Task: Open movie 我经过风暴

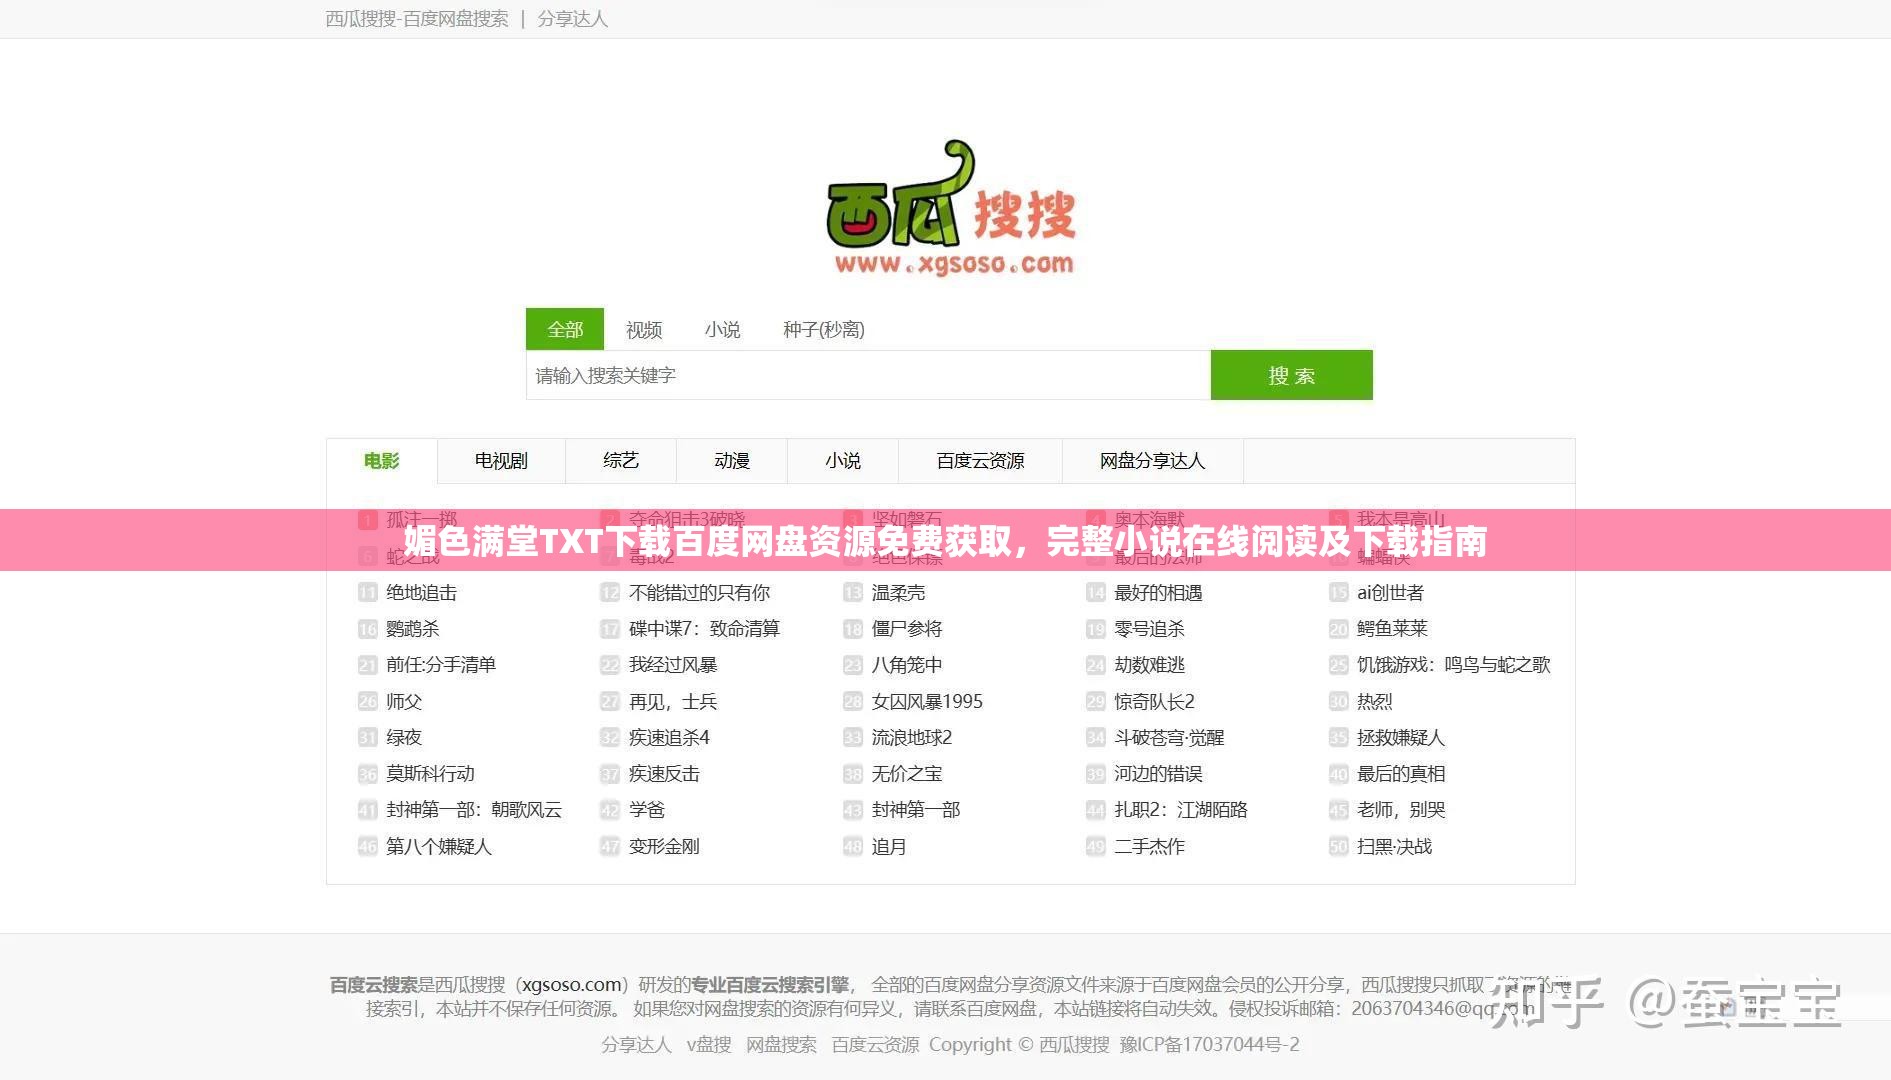Action: (x=673, y=665)
